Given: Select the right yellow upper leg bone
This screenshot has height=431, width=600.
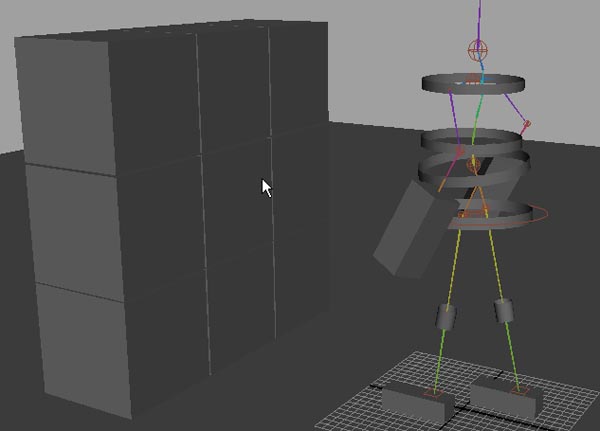Looking at the screenshot, I should (x=495, y=264).
